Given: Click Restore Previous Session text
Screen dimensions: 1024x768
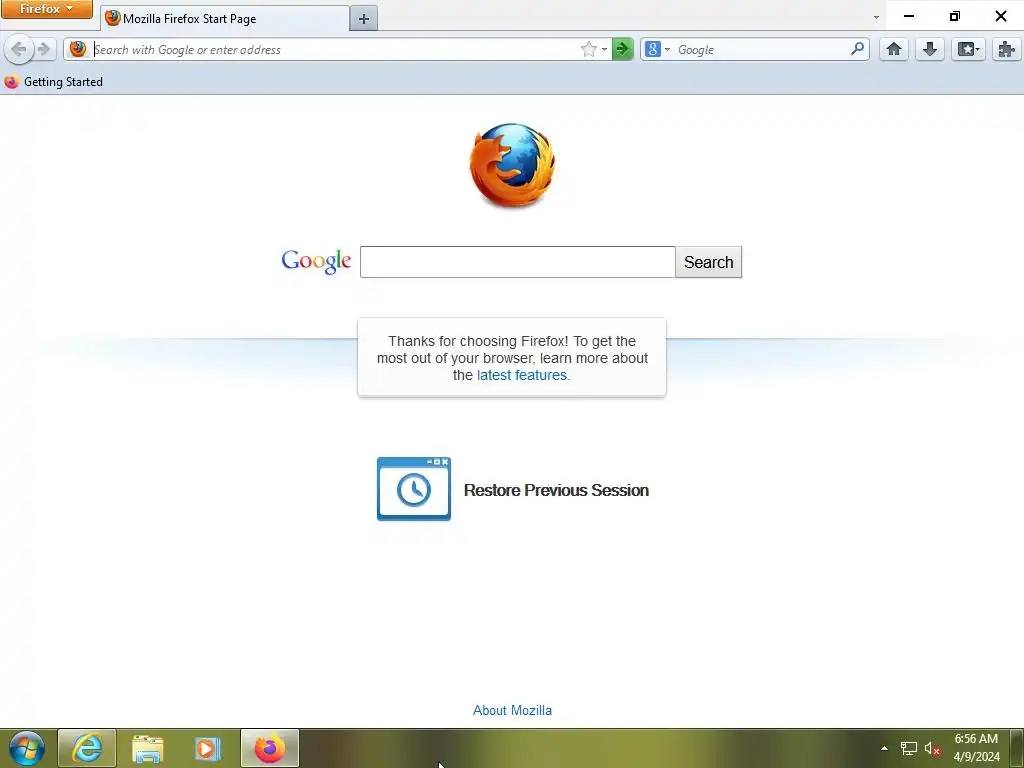Looking at the screenshot, I should (556, 490).
